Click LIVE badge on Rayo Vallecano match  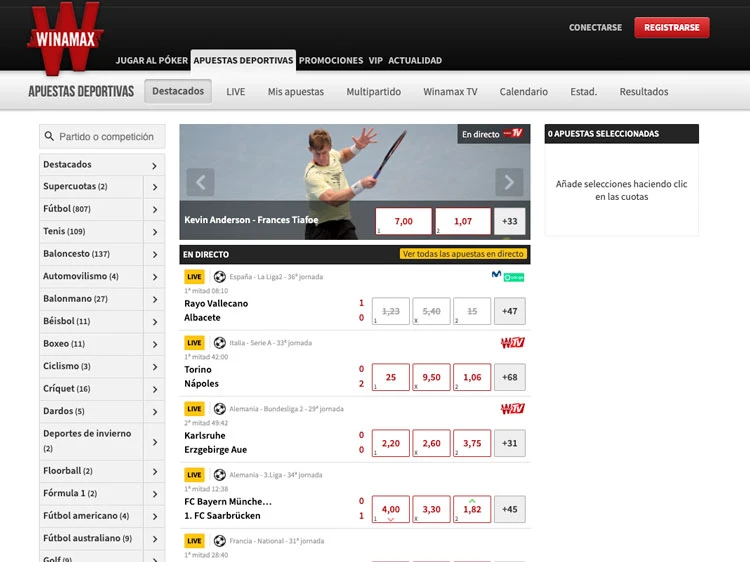coord(194,276)
